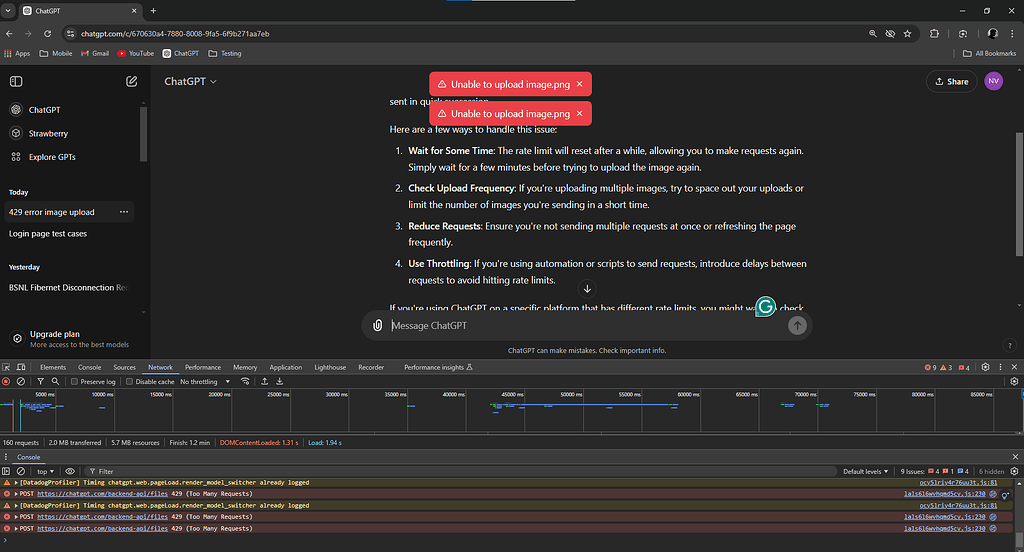Viewport: 1024px width, 552px height.
Task: Expand the Default levels dropdown
Action: tap(866, 471)
